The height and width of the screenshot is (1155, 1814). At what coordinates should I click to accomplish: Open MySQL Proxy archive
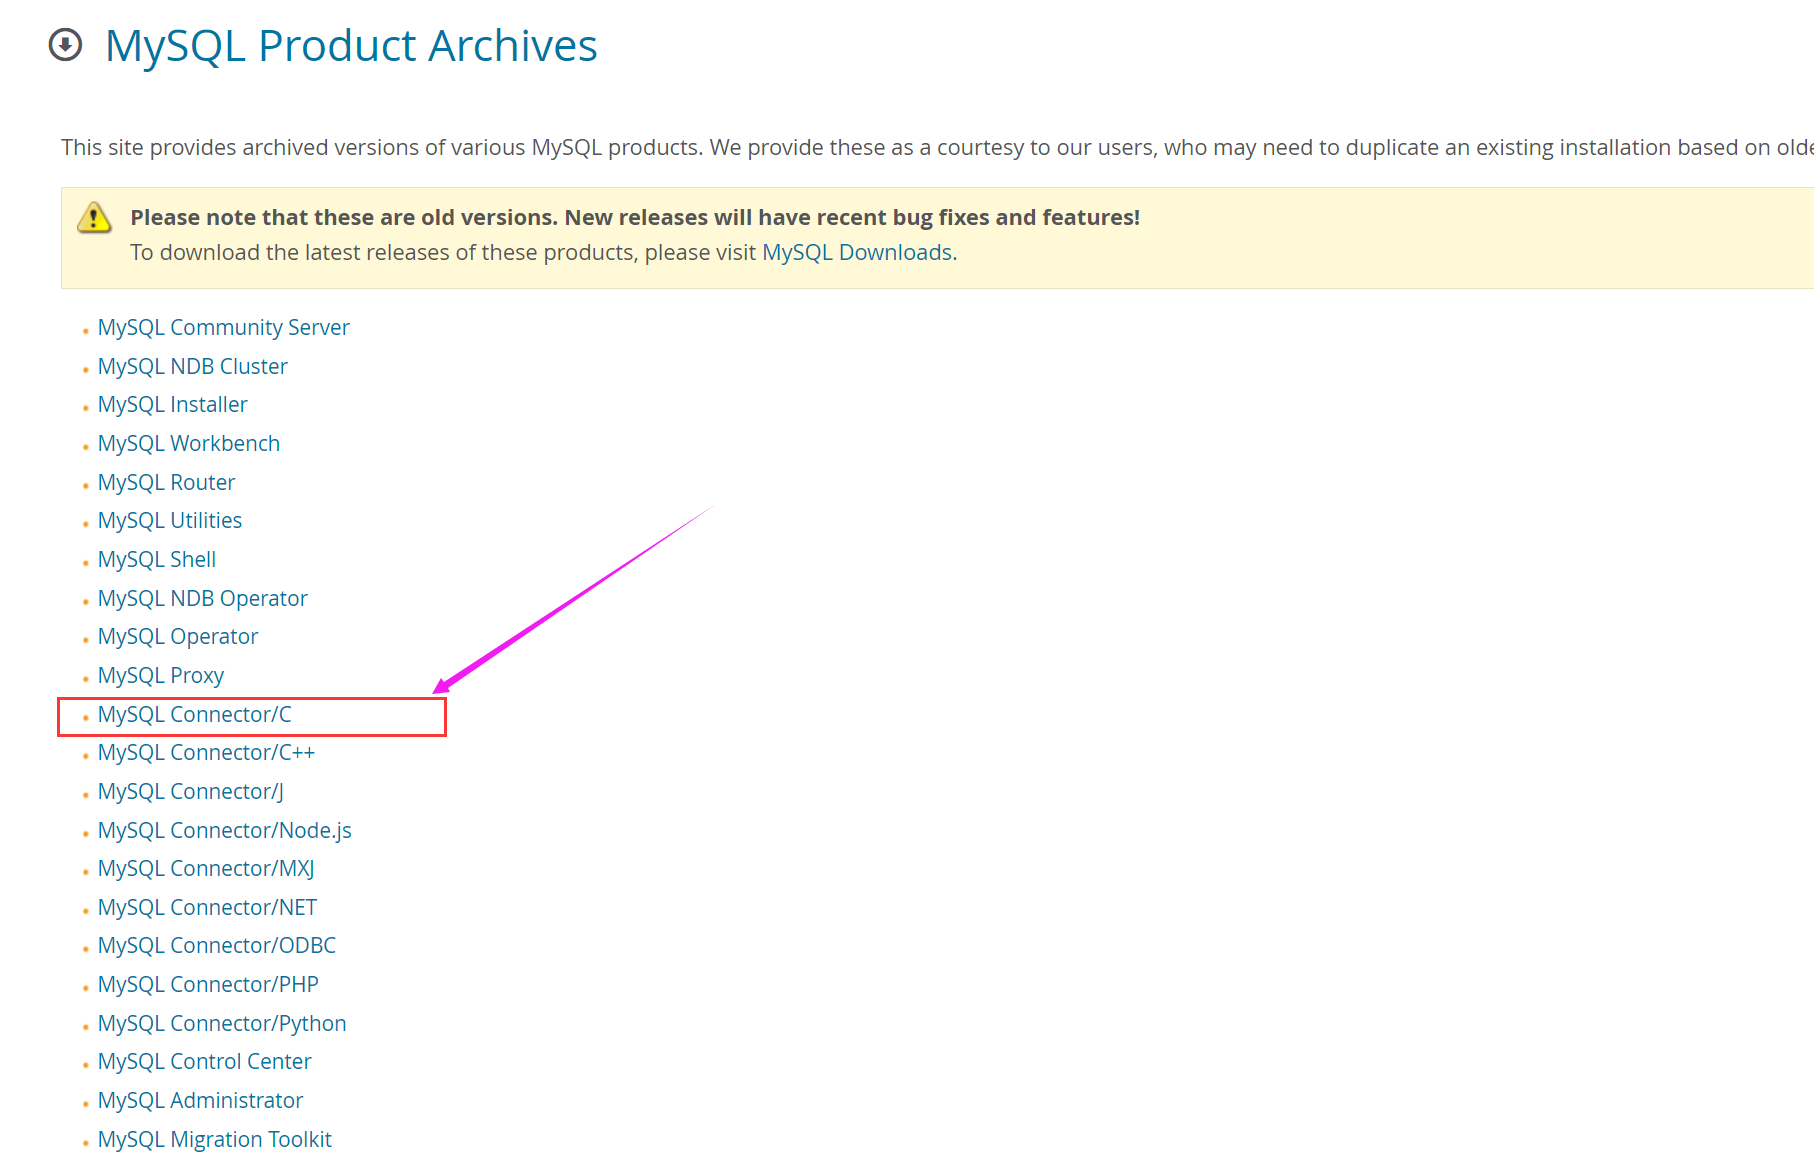pos(161,675)
